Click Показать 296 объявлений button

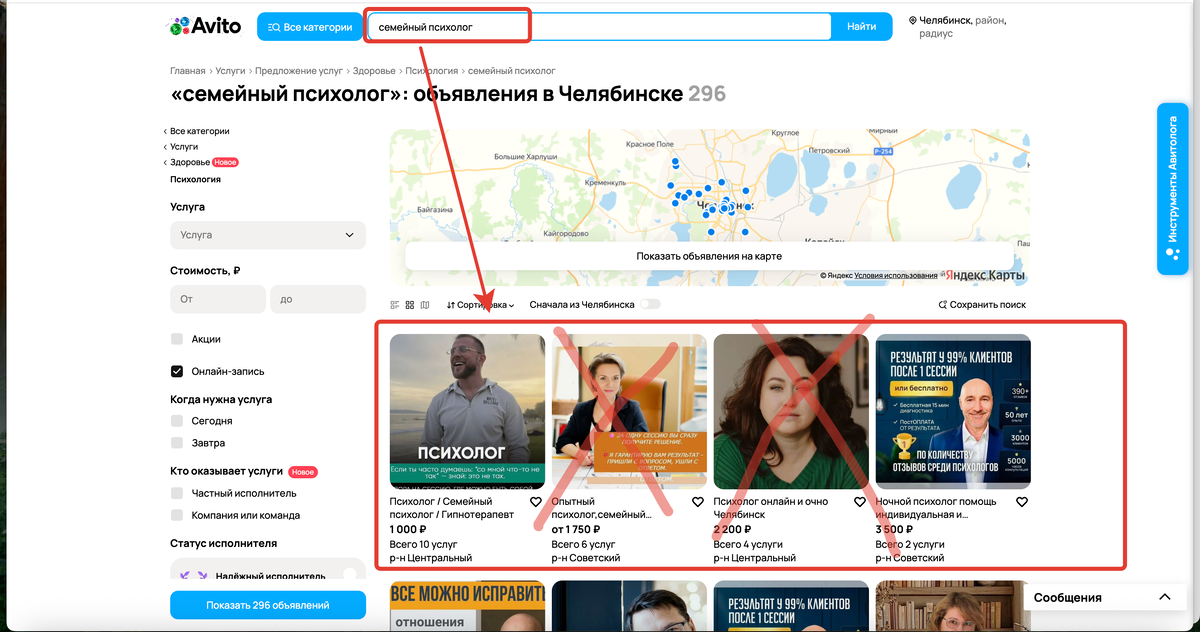[x=268, y=605]
